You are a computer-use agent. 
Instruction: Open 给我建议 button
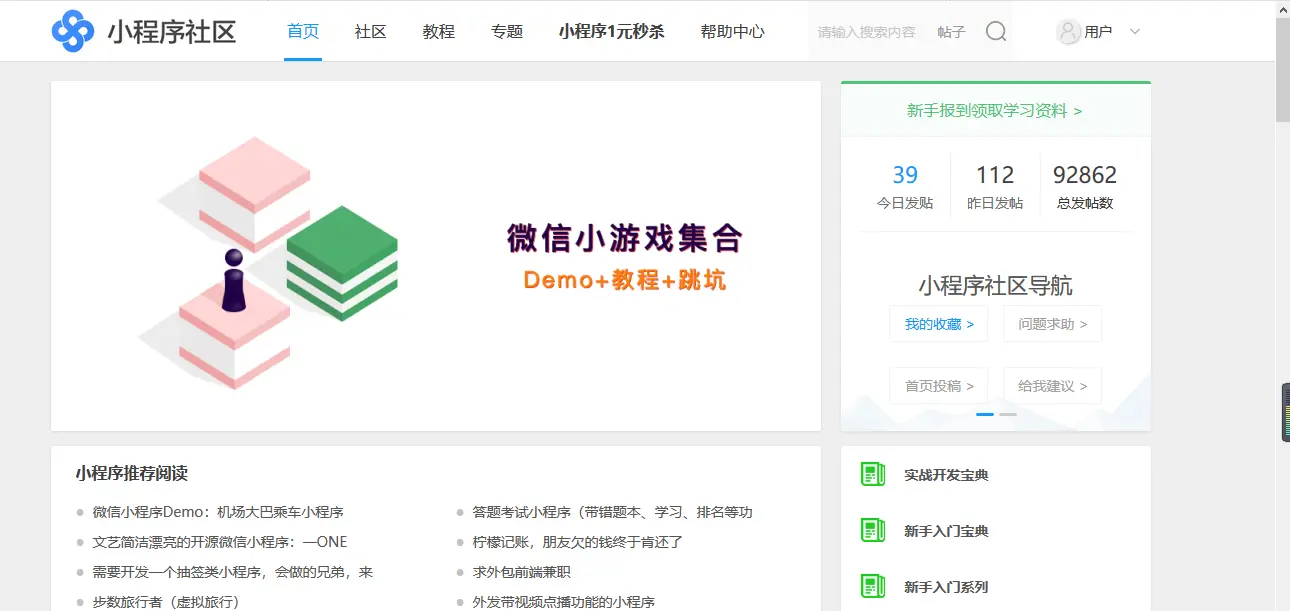(x=1052, y=386)
